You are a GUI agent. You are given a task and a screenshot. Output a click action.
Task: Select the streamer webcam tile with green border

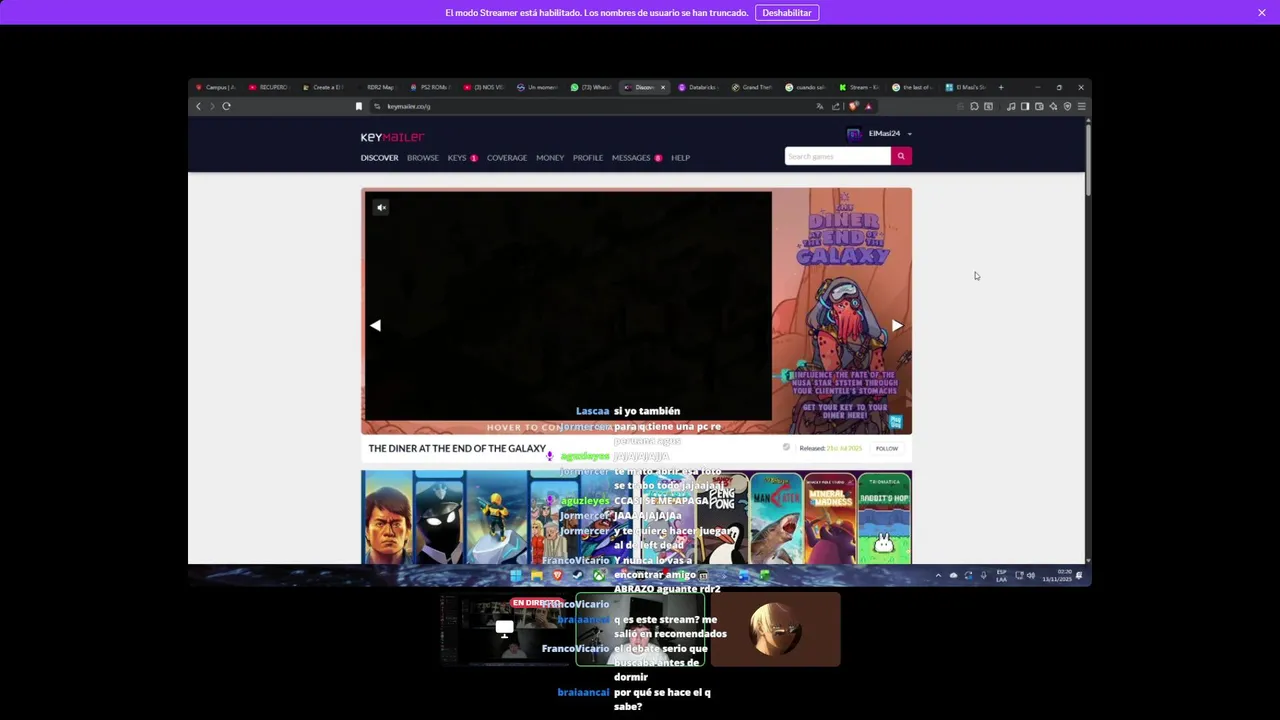pos(641,629)
